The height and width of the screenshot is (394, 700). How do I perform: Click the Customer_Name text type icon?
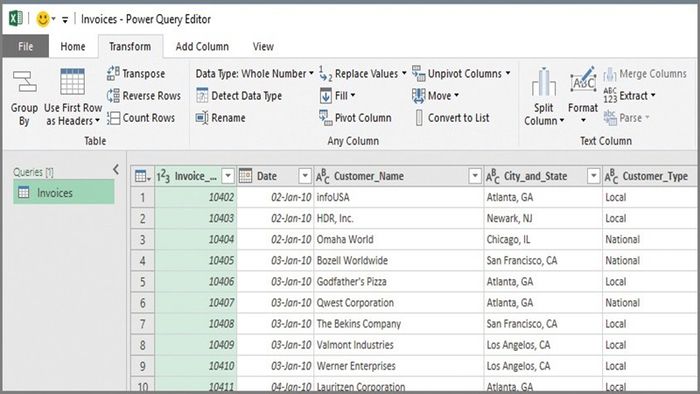pos(322,176)
